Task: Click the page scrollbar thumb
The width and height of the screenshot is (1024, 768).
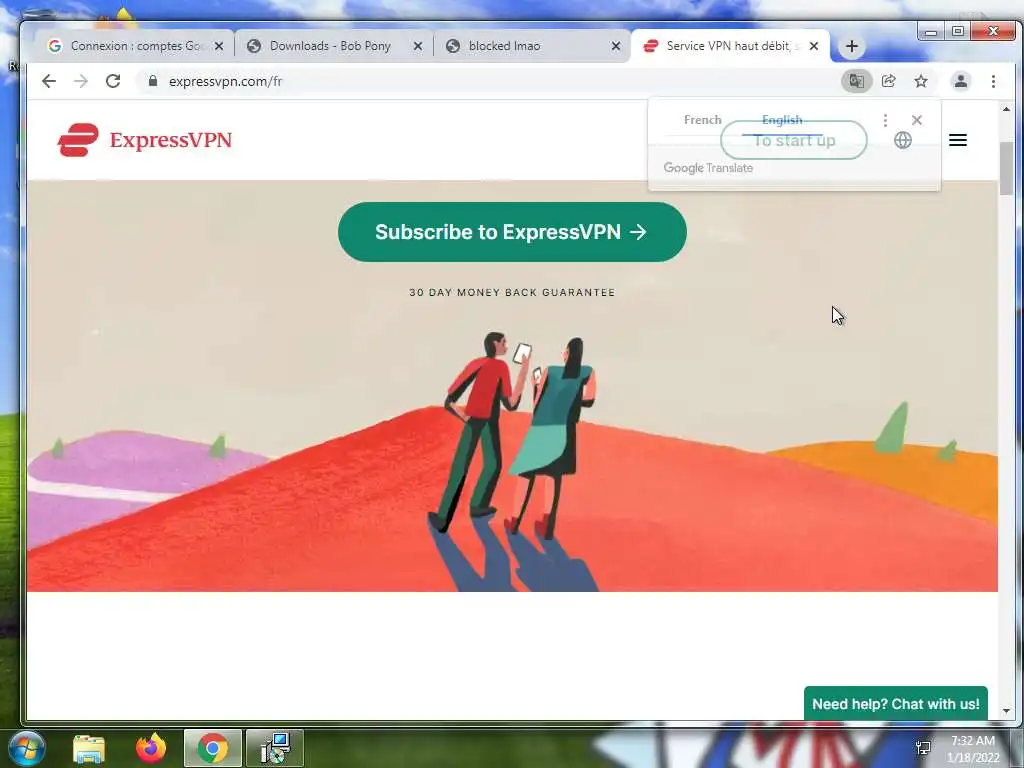Action: tap(1006, 168)
